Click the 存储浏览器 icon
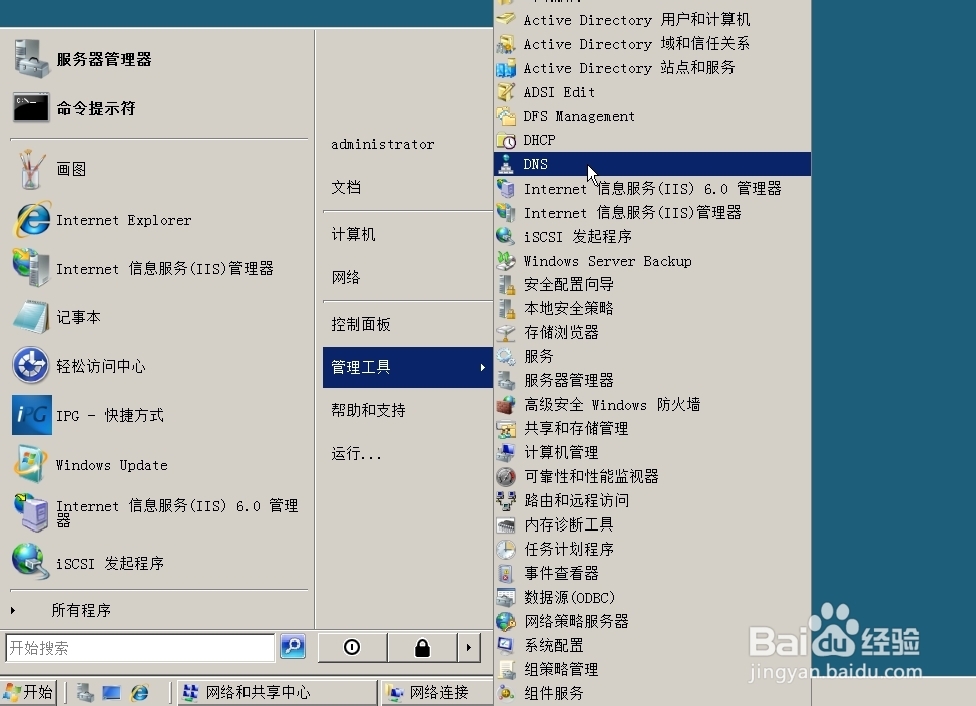Viewport: 976px width, 706px height. point(506,332)
